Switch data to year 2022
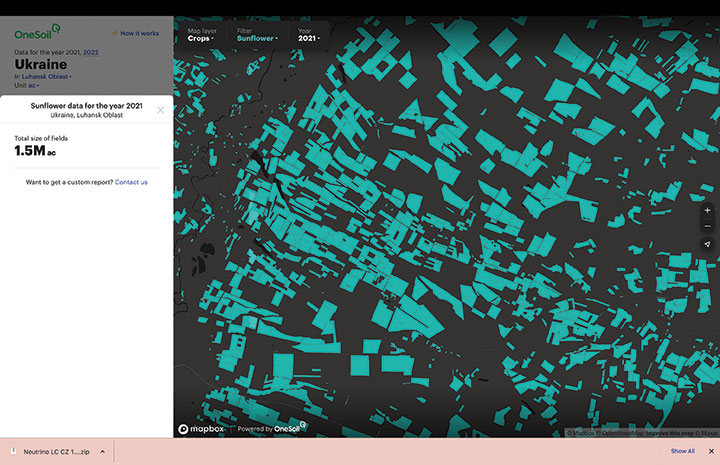The height and width of the screenshot is (465, 720). (x=90, y=51)
